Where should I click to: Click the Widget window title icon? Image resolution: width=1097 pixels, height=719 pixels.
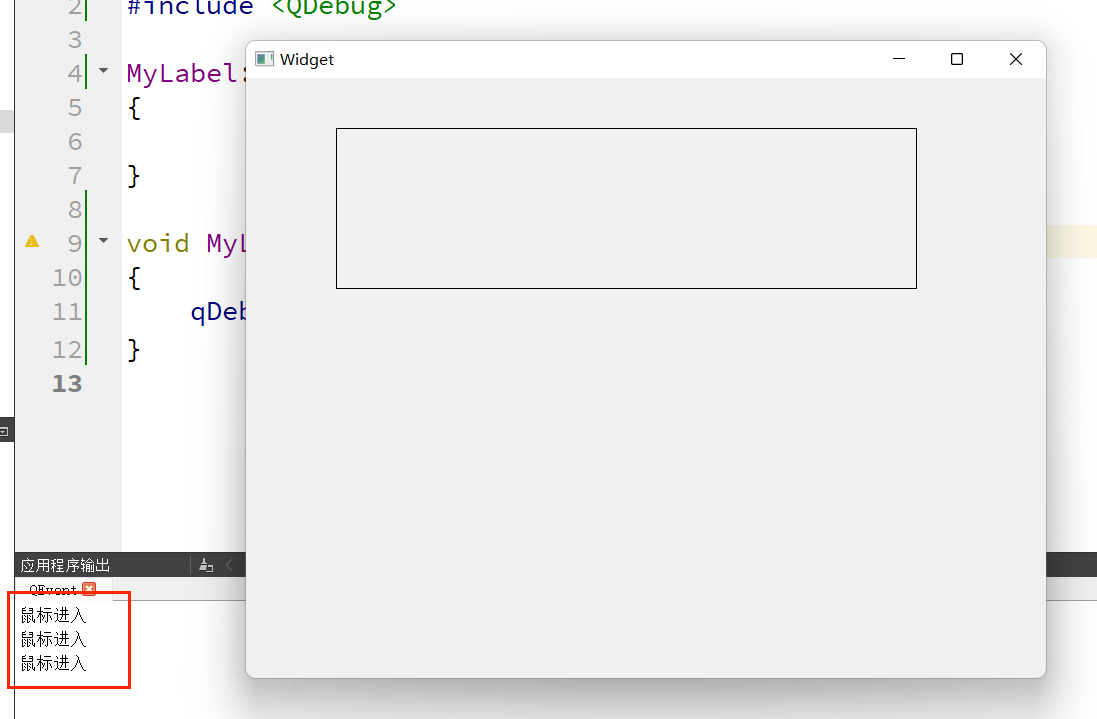click(x=264, y=59)
